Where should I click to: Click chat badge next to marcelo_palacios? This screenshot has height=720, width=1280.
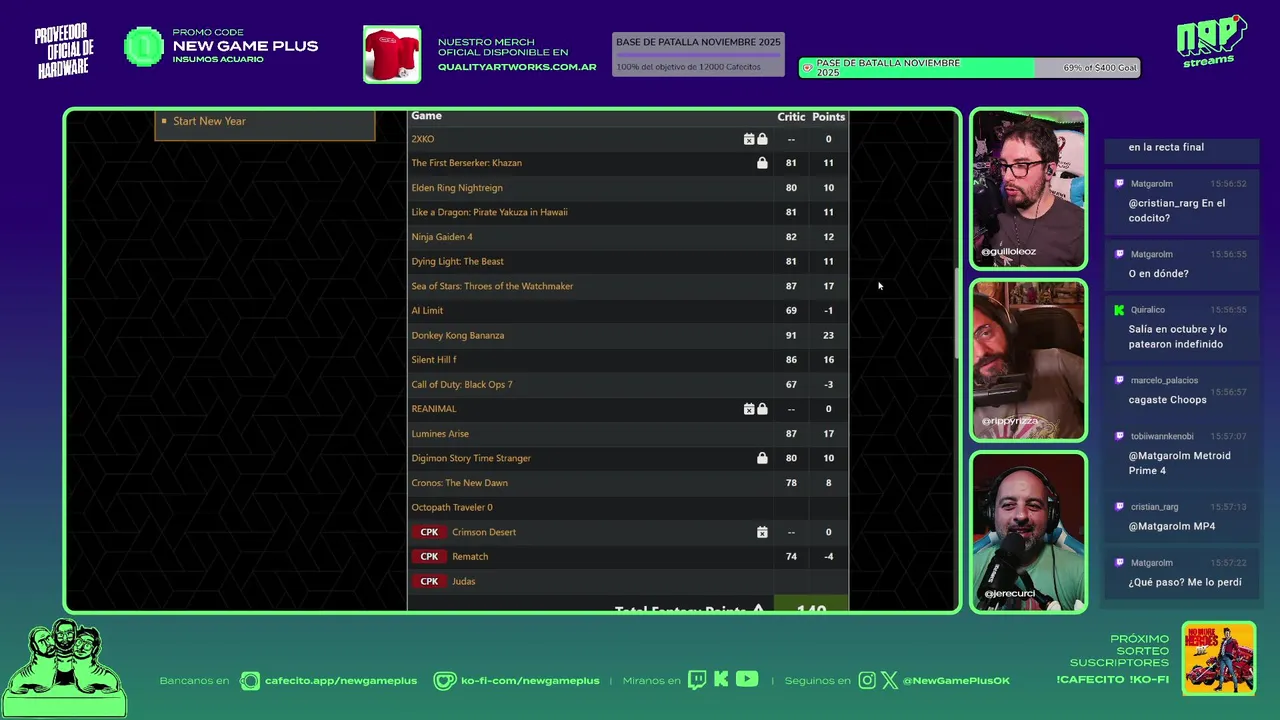click(1119, 380)
